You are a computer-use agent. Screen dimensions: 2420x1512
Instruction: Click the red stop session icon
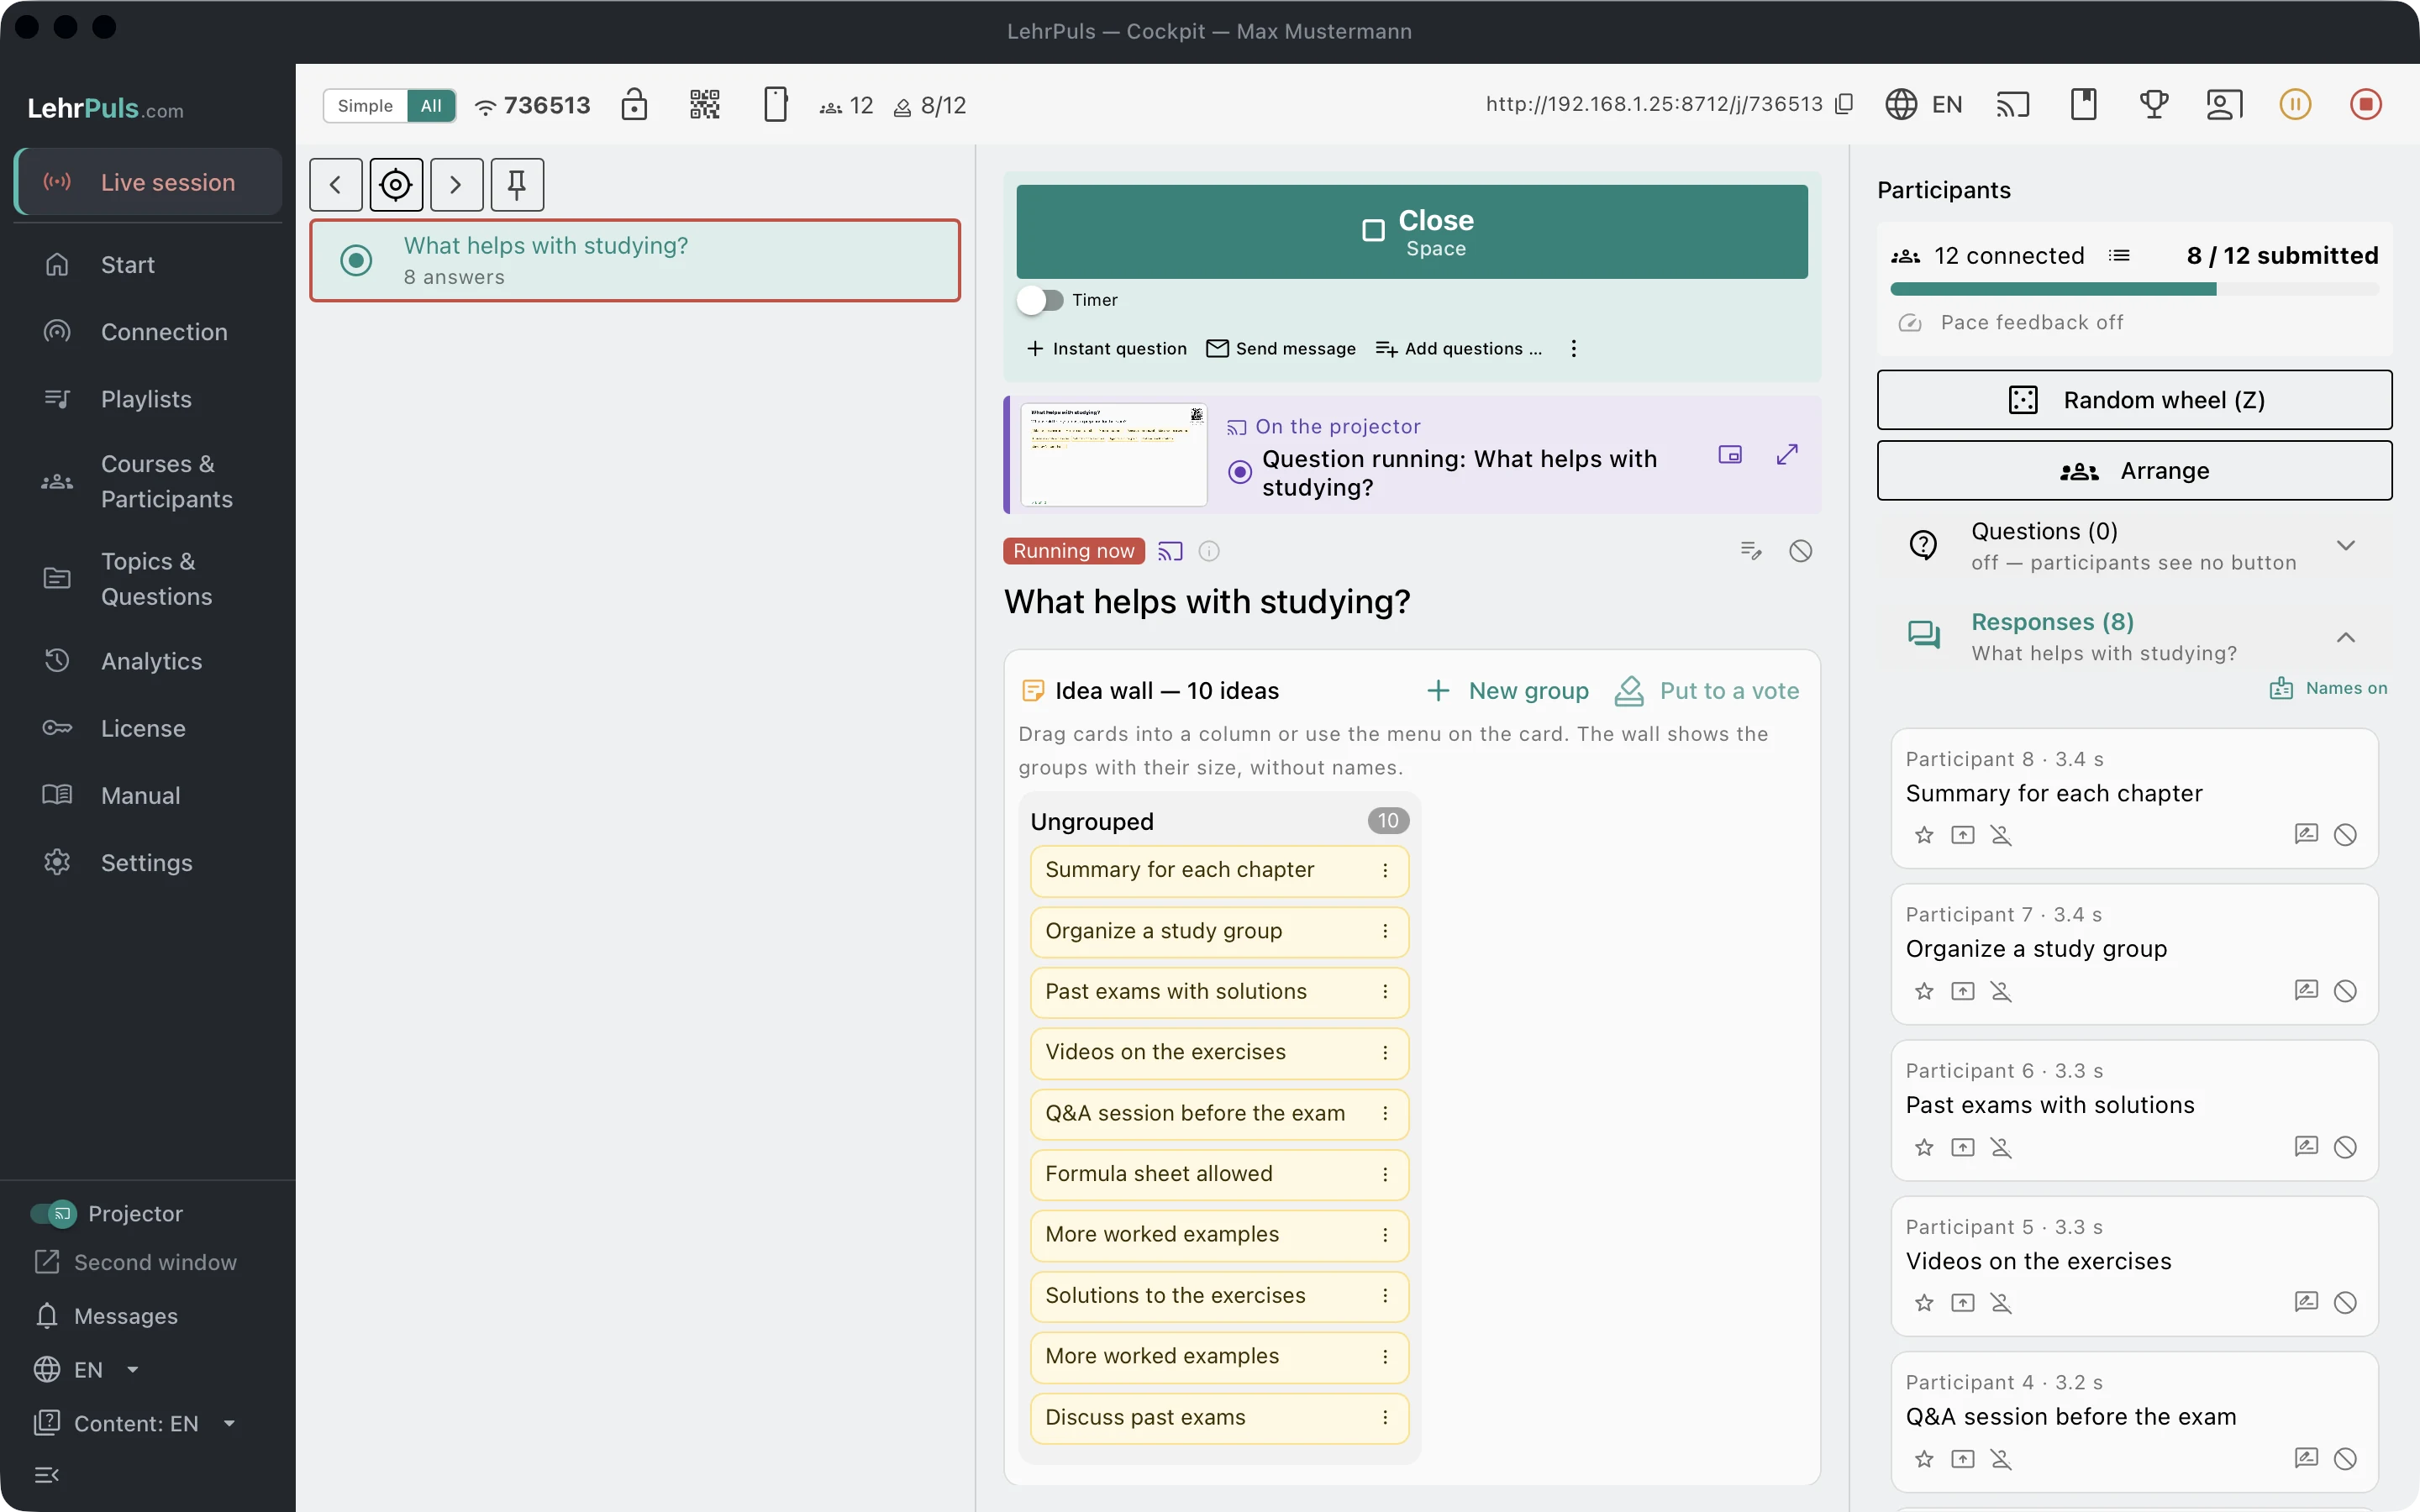coord(2366,104)
